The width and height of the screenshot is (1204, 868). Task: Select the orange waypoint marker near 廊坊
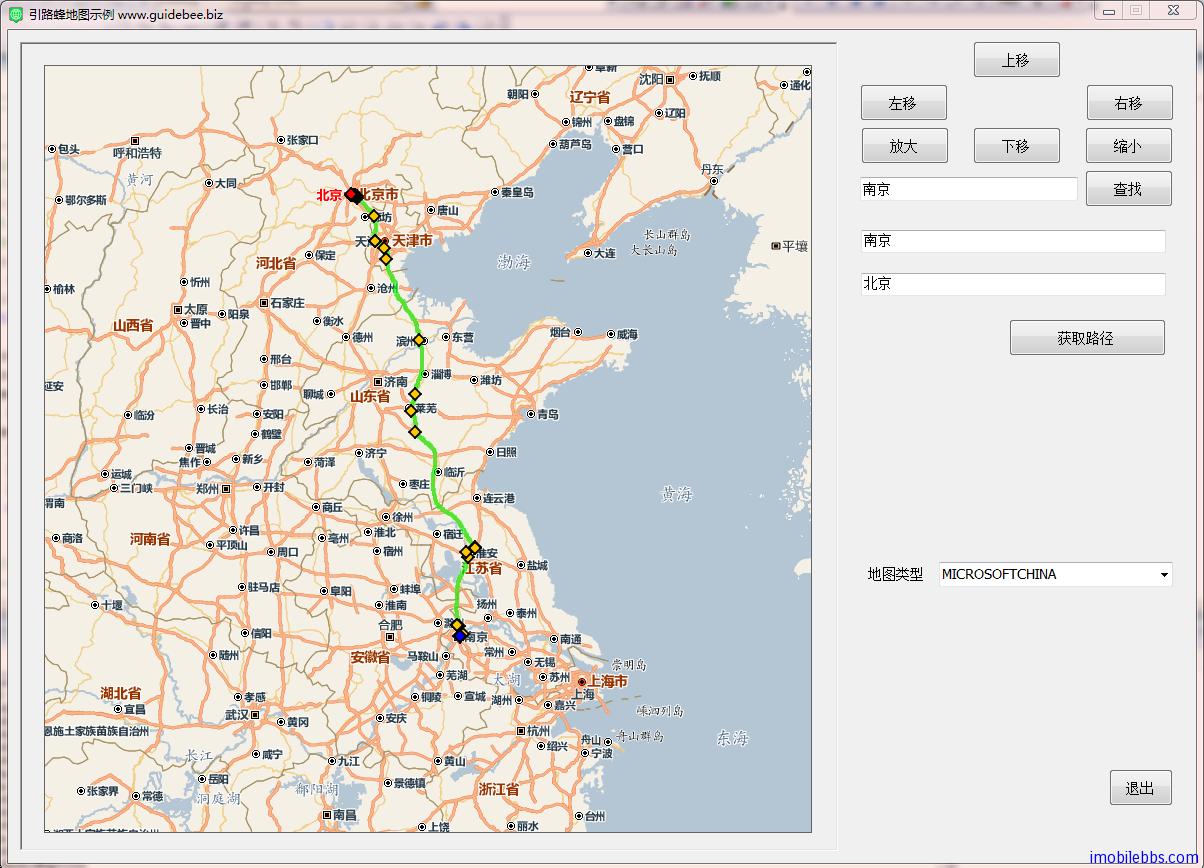(374, 216)
